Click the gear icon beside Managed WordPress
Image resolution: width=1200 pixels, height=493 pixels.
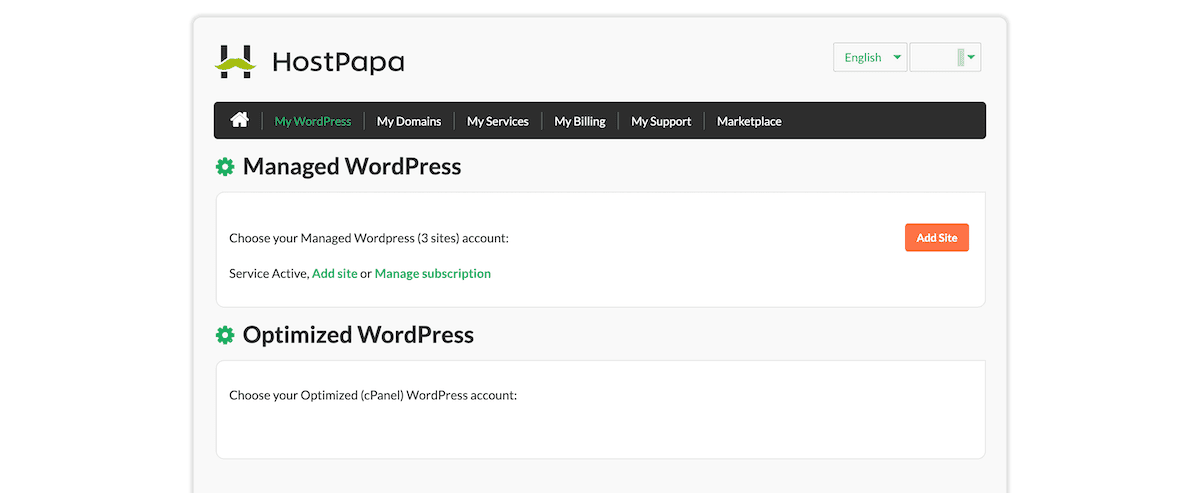[x=225, y=167]
